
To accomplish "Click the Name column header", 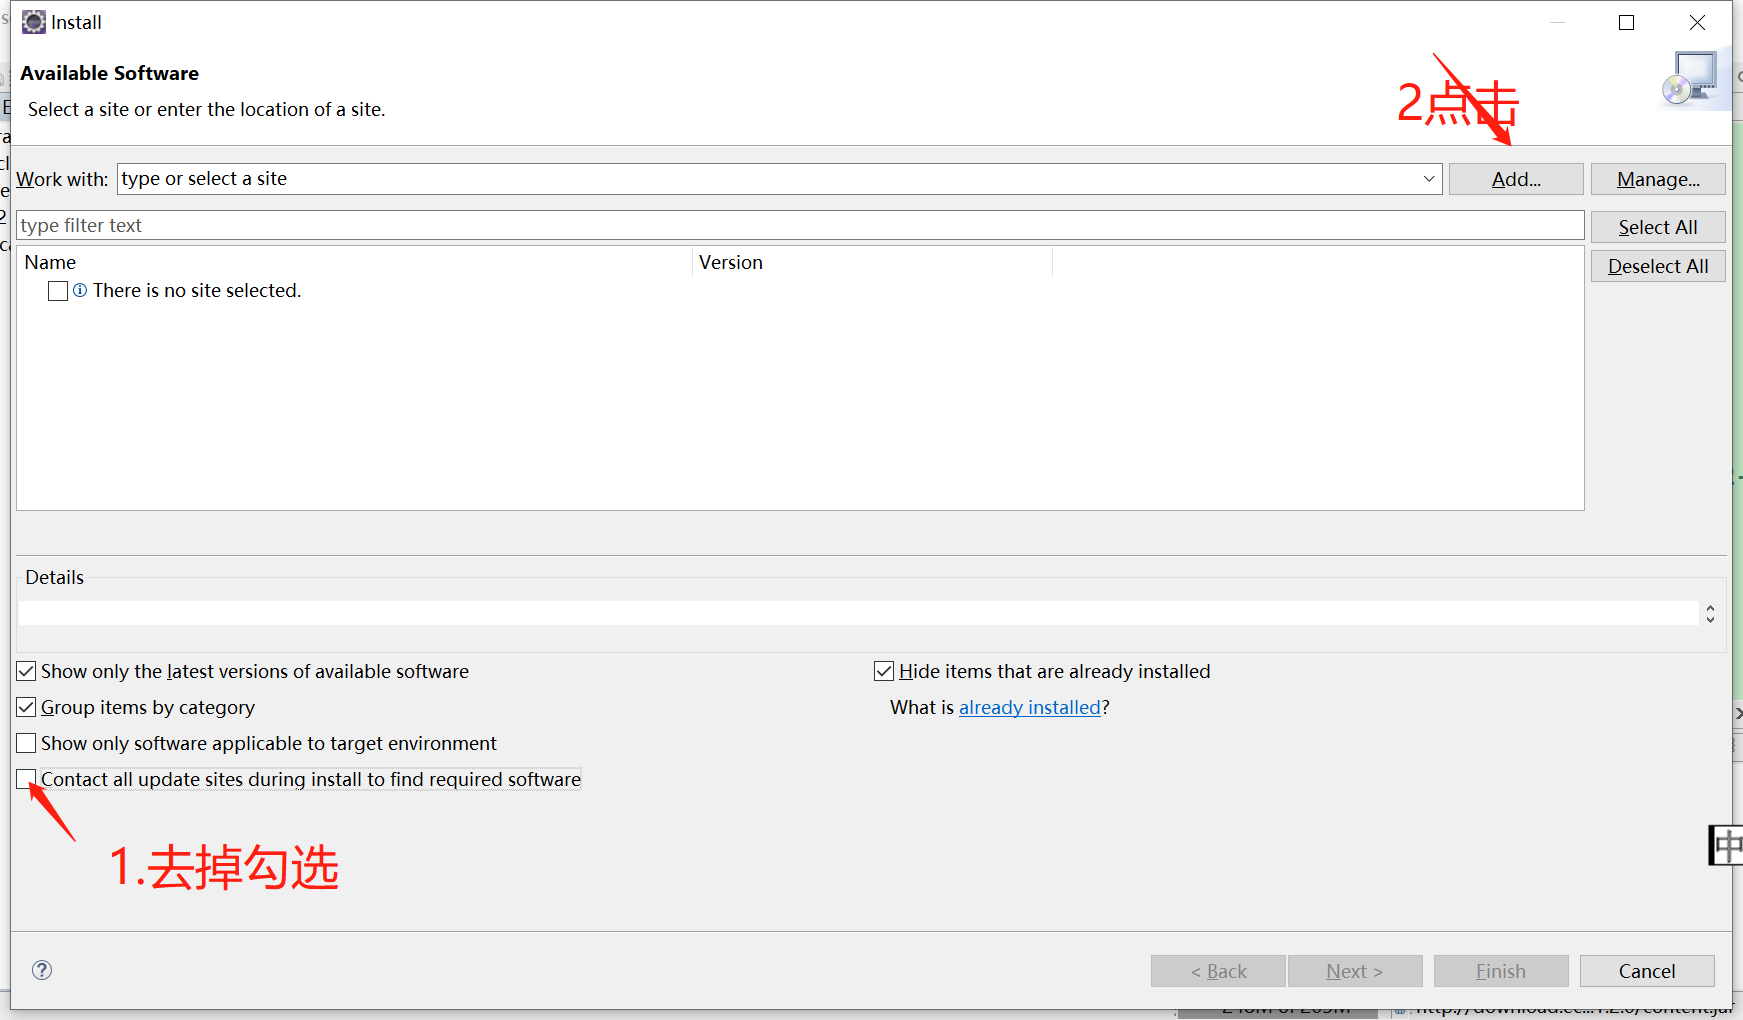I will tap(354, 262).
